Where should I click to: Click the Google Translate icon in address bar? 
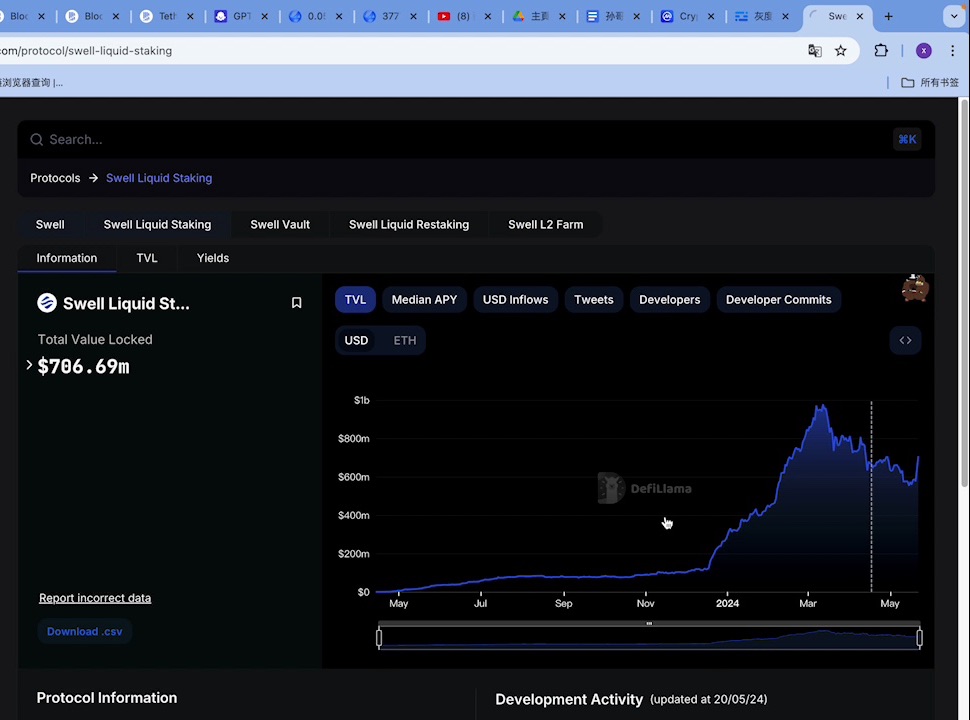coord(815,51)
